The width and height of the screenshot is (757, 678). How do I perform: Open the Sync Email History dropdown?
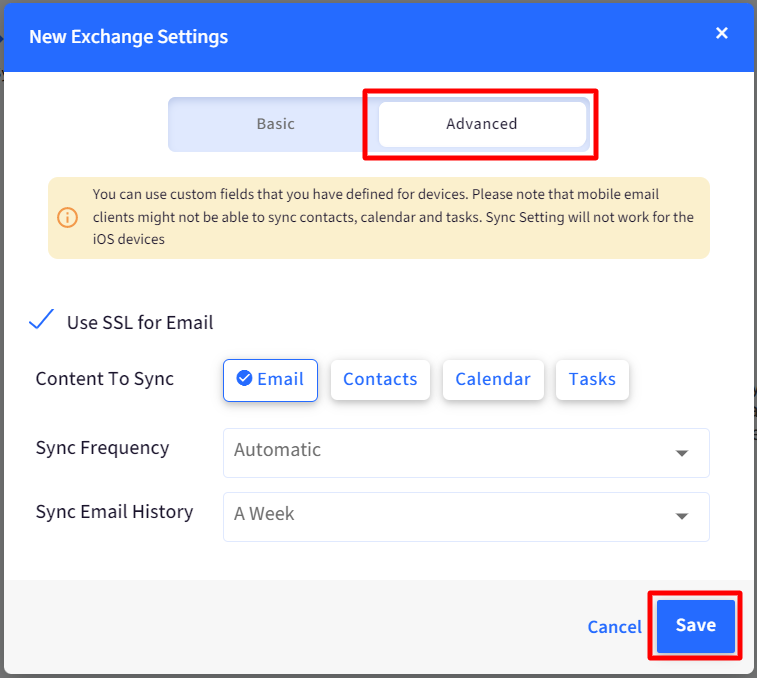click(466, 517)
